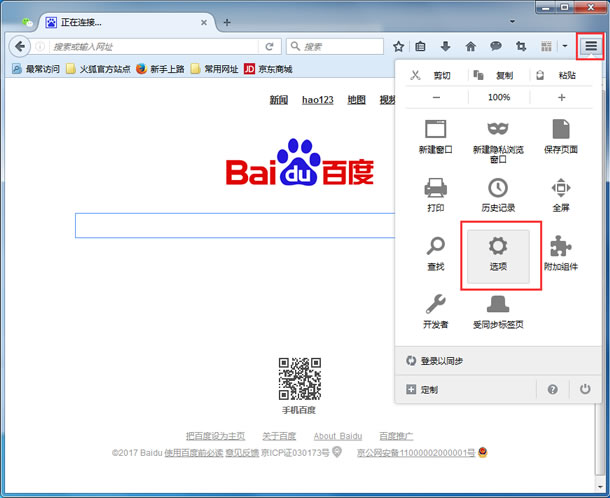Select the 正在连接... tab

[x=126, y=23]
